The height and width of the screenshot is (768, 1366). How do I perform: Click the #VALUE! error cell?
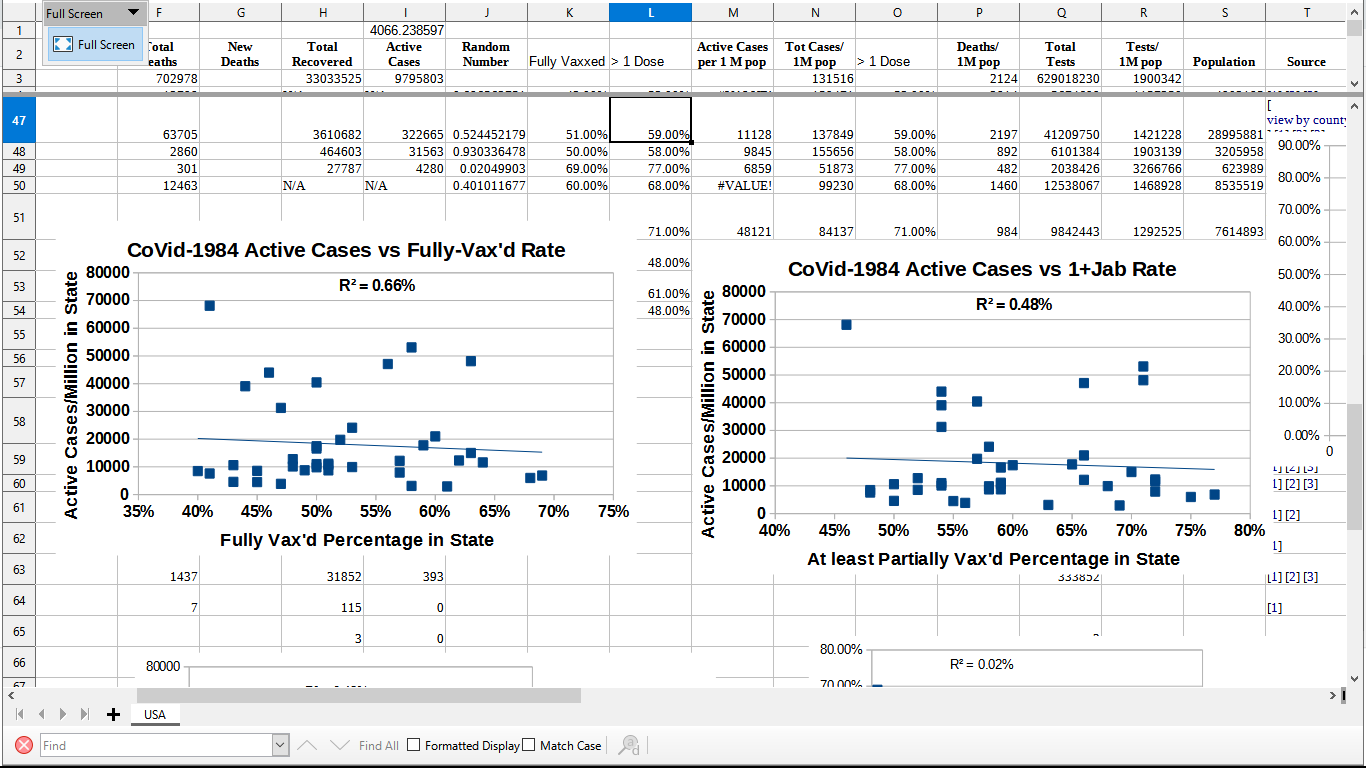click(732, 185)
